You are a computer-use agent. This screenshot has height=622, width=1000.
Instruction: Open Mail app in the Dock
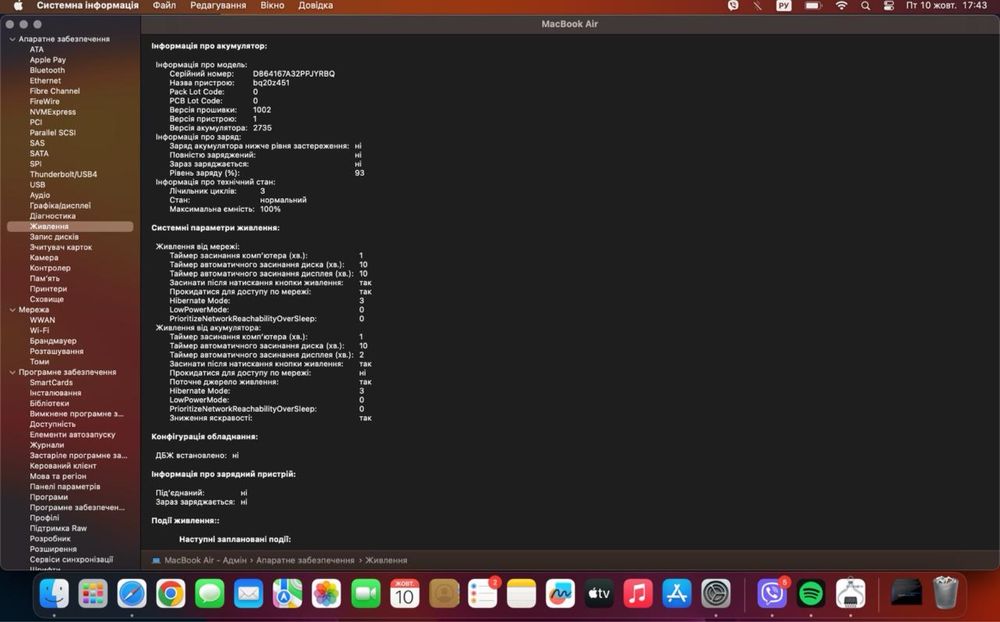pyautogui.click(x=249, y=594)
